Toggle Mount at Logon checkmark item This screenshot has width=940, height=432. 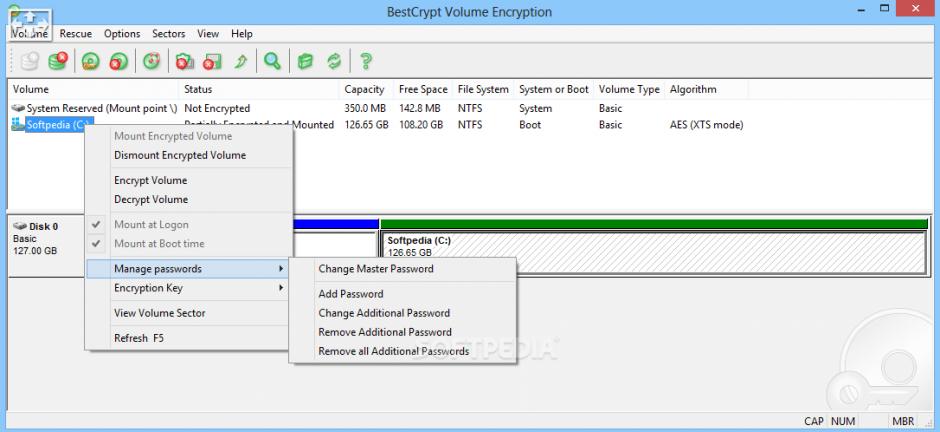[x=189, y=225]
